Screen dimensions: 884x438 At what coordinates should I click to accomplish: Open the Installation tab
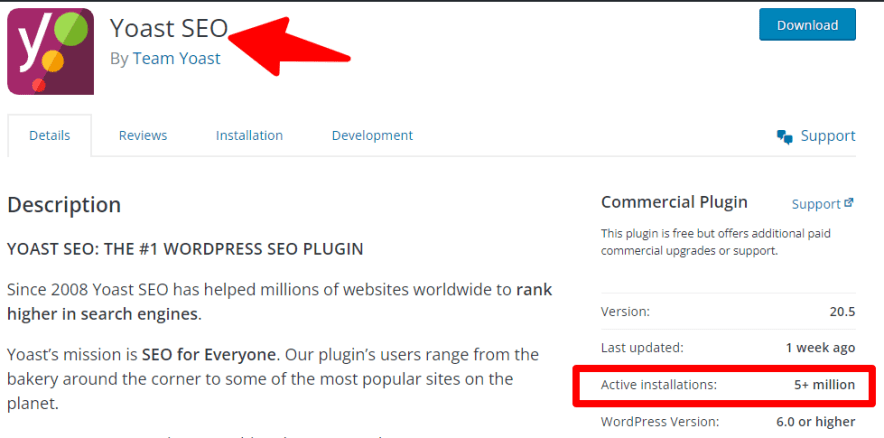249,135
